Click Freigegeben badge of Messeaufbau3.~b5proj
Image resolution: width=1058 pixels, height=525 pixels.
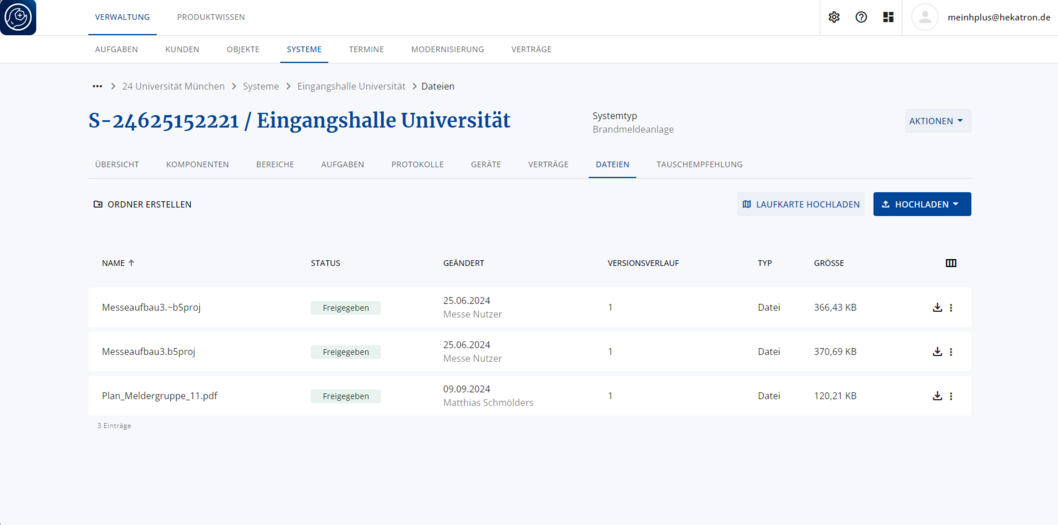point(345,308)
